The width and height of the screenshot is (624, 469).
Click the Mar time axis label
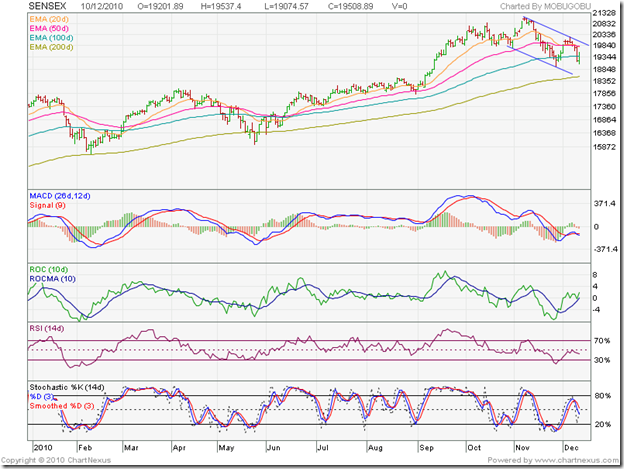(x=131, y=448)
